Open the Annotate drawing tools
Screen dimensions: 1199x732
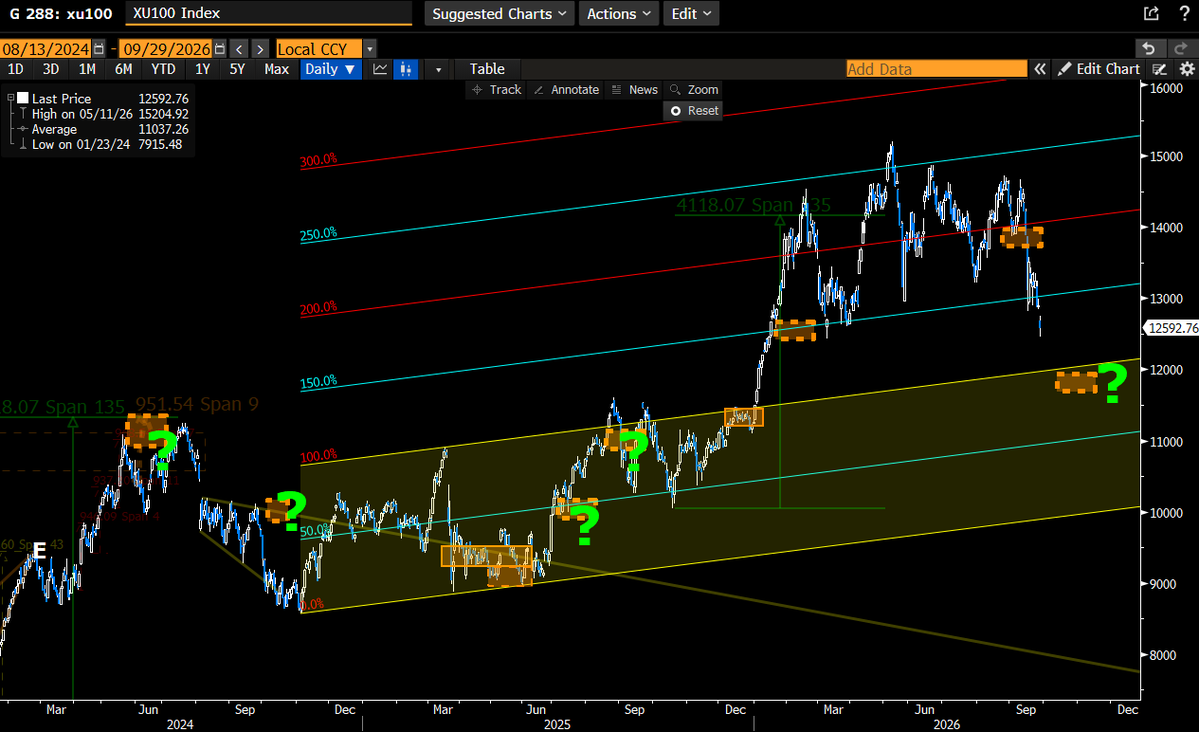[x=567, y=89]
